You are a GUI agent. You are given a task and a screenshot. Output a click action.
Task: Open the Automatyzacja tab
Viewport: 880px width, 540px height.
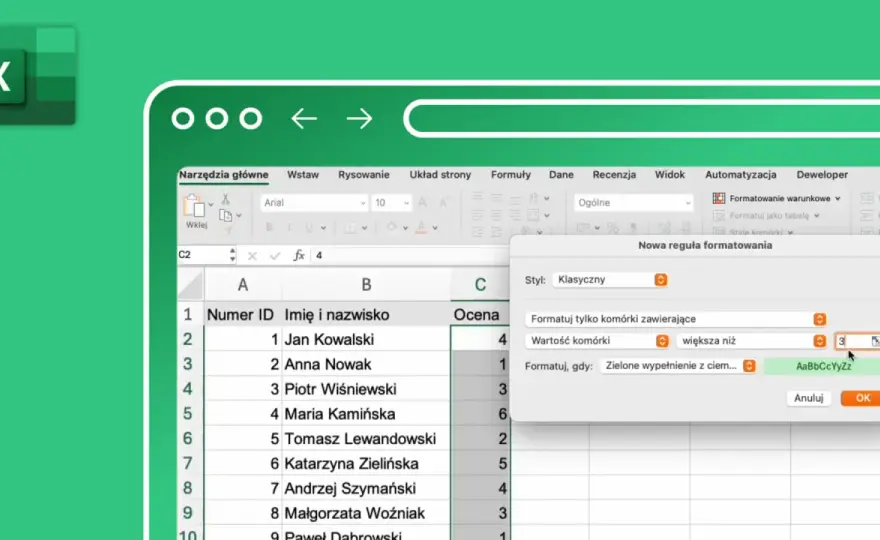click(x=741, y=175)
